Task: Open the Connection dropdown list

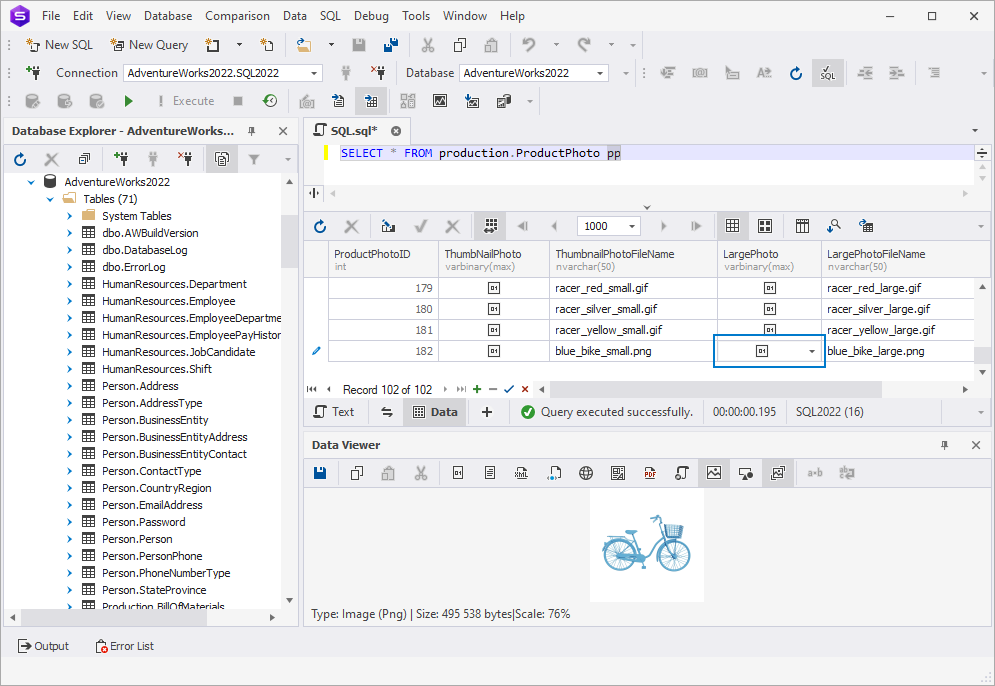Action: tap(314, 74)
